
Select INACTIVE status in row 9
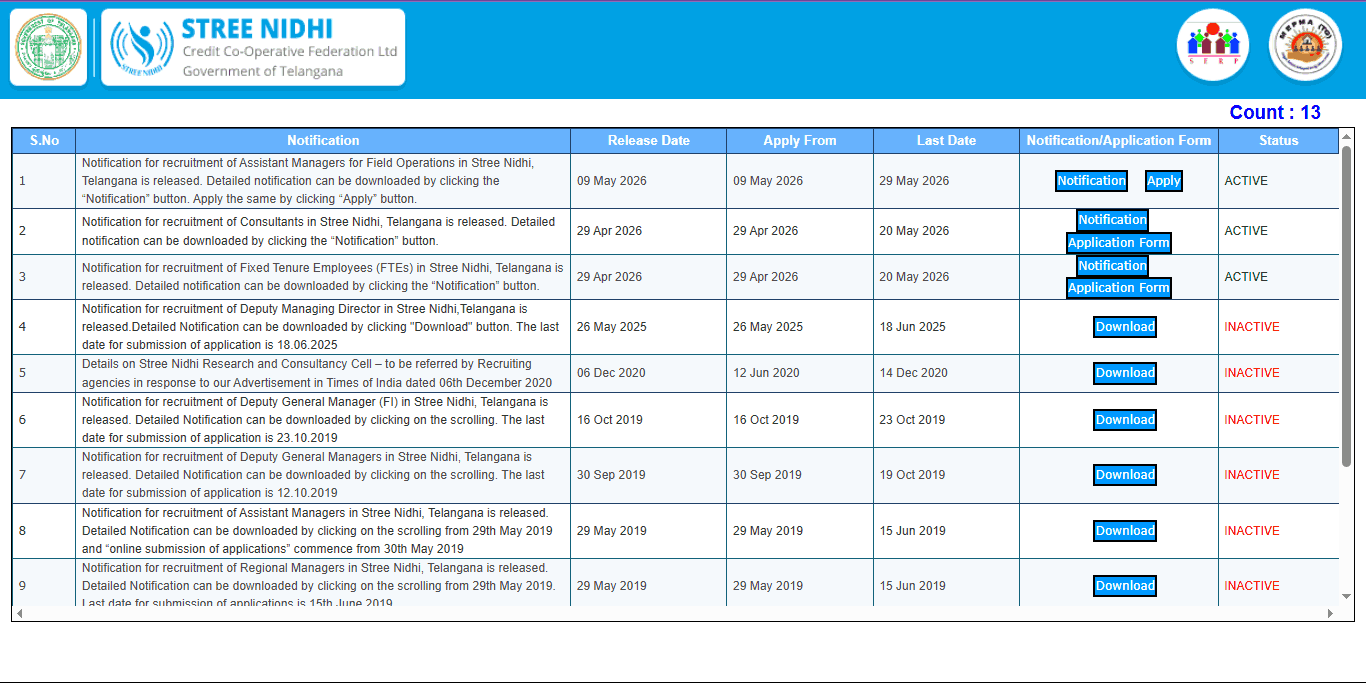[1252, 586]
